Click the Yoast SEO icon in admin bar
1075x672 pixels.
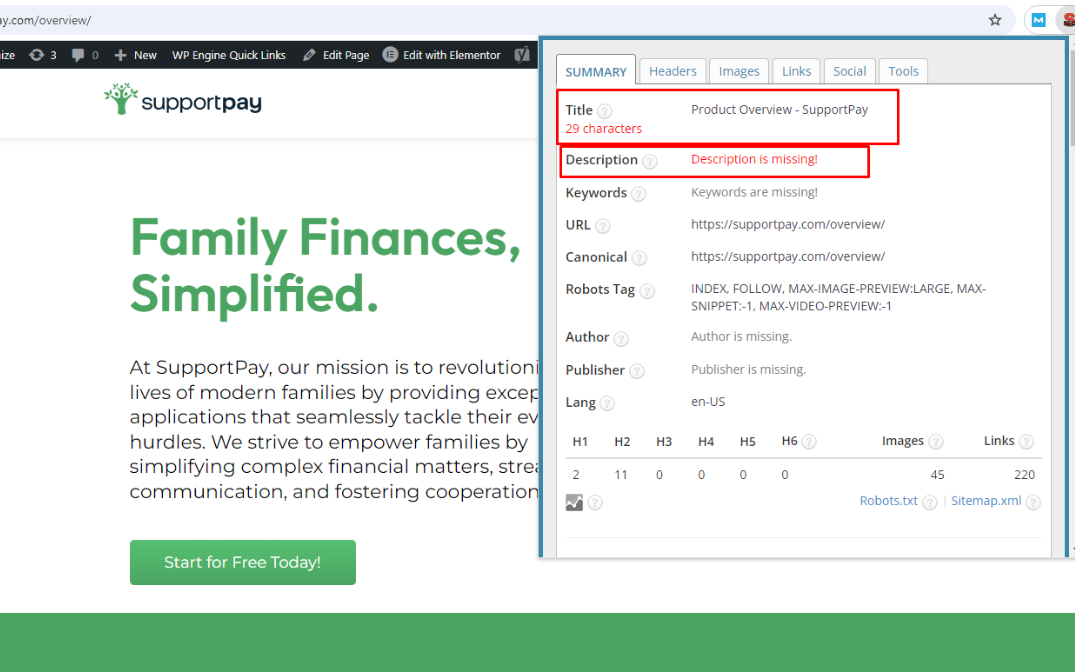[x=521, y=55]
